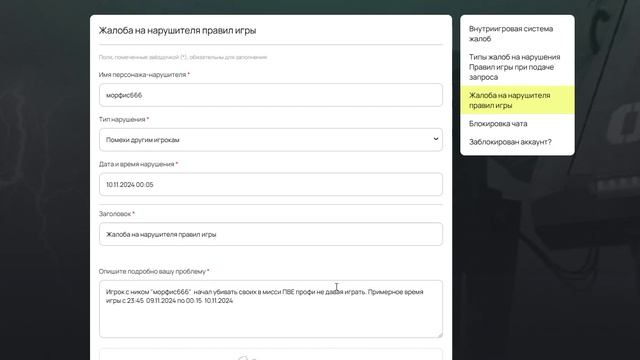Focus the date field showing 10.11.2024 00:05

(x=271, y=184)
